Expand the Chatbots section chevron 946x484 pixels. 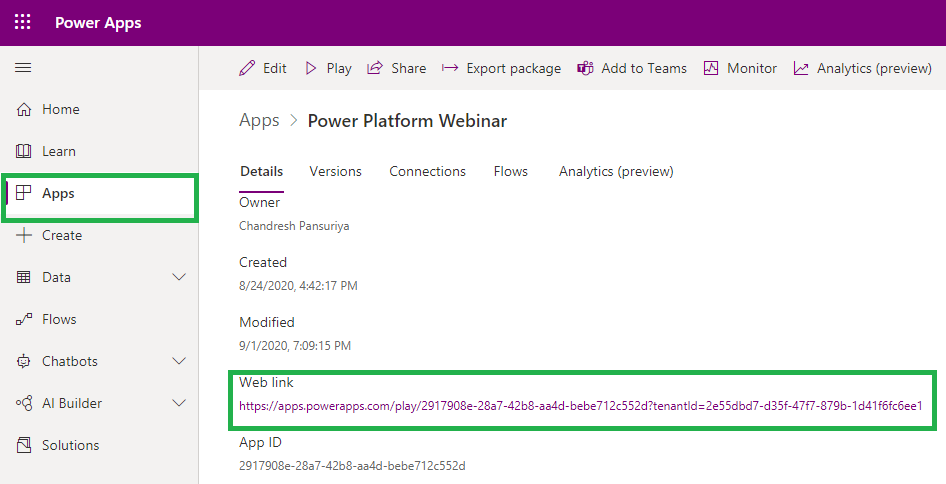(179, 361)
